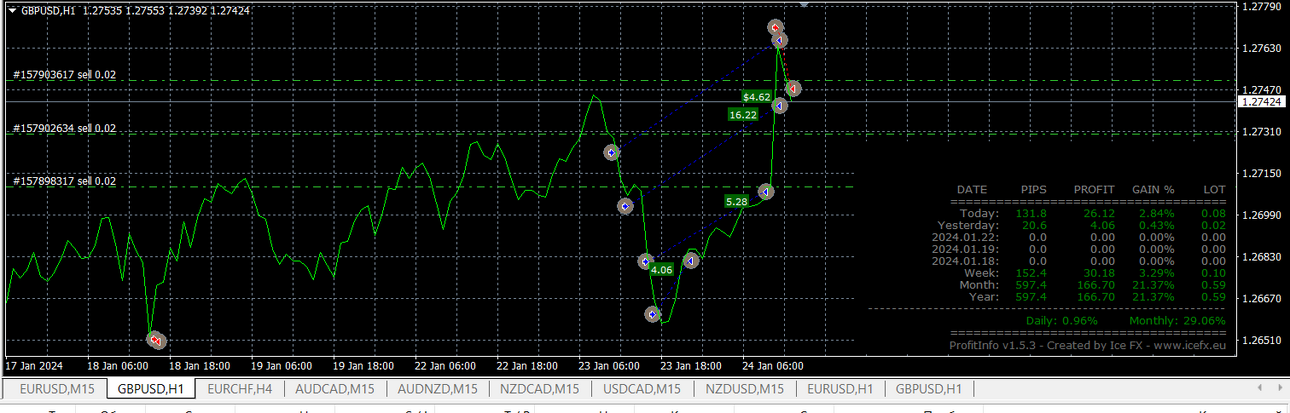Open the EURUSD,H1 chart tab
Screen dimensions: 1290x413
coord(841,389)
